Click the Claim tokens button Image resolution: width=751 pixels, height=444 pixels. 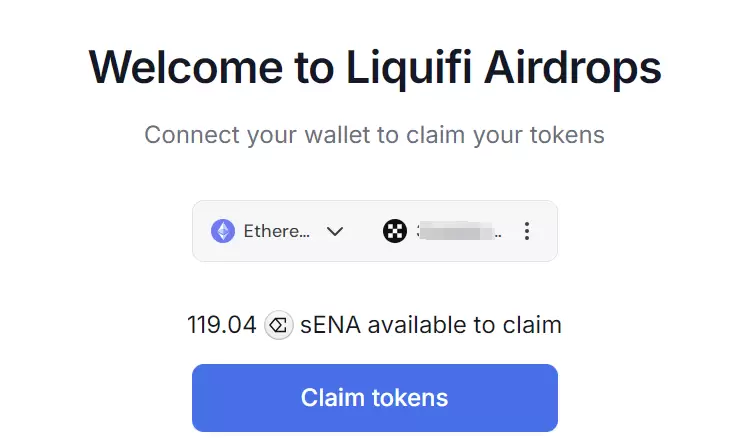click(x=375, y=398)
